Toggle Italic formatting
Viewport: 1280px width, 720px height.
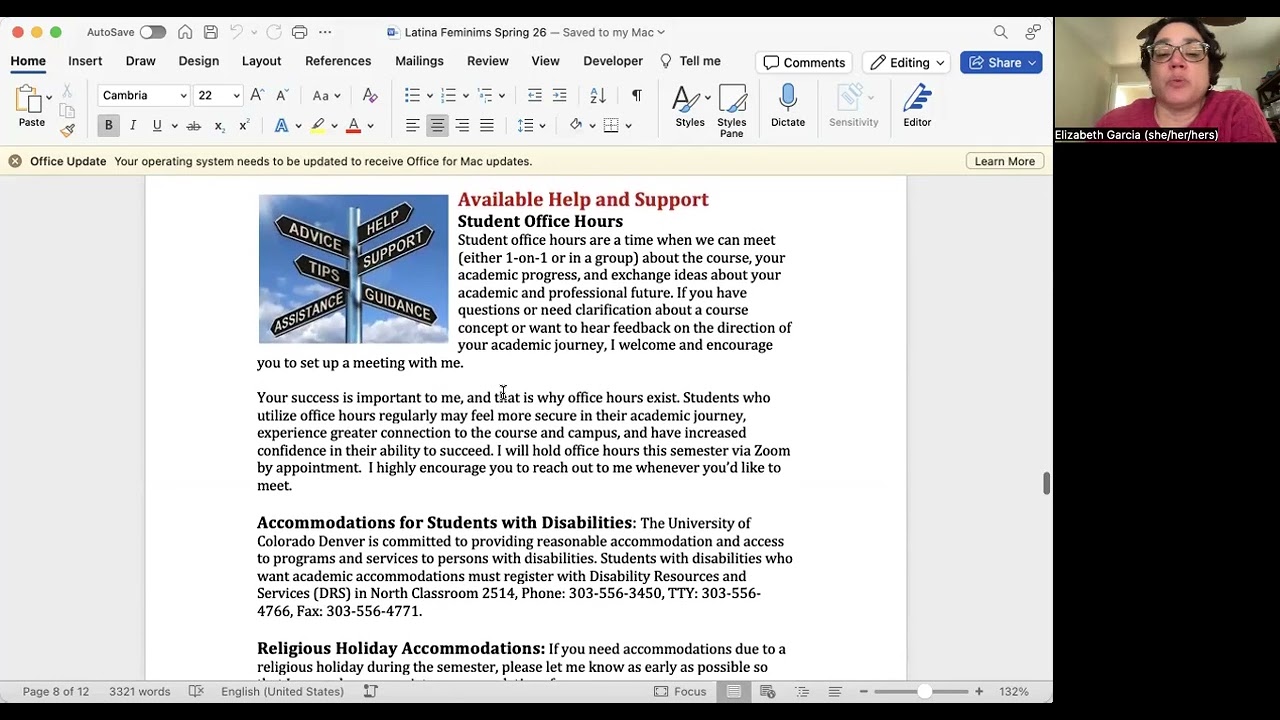coord(132,125)
